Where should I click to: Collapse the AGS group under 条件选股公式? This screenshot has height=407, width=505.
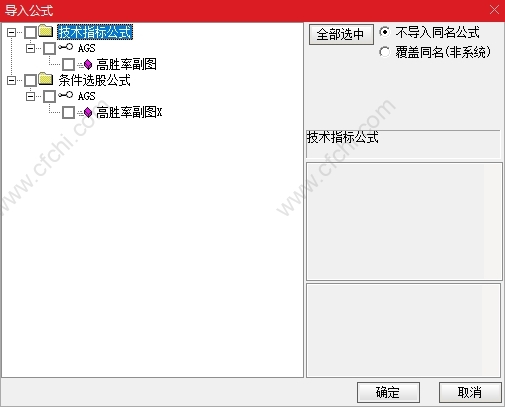coord(30,96)
